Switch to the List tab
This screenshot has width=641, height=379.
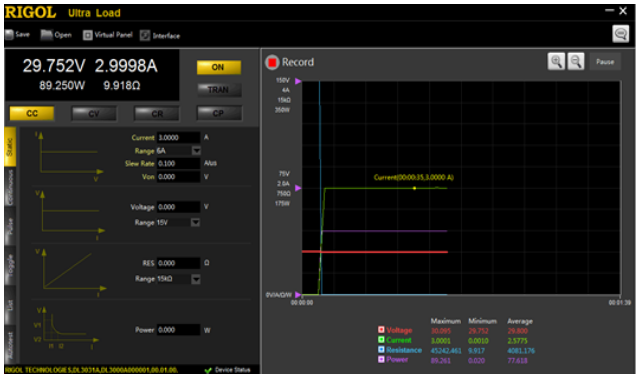(10, 305)
